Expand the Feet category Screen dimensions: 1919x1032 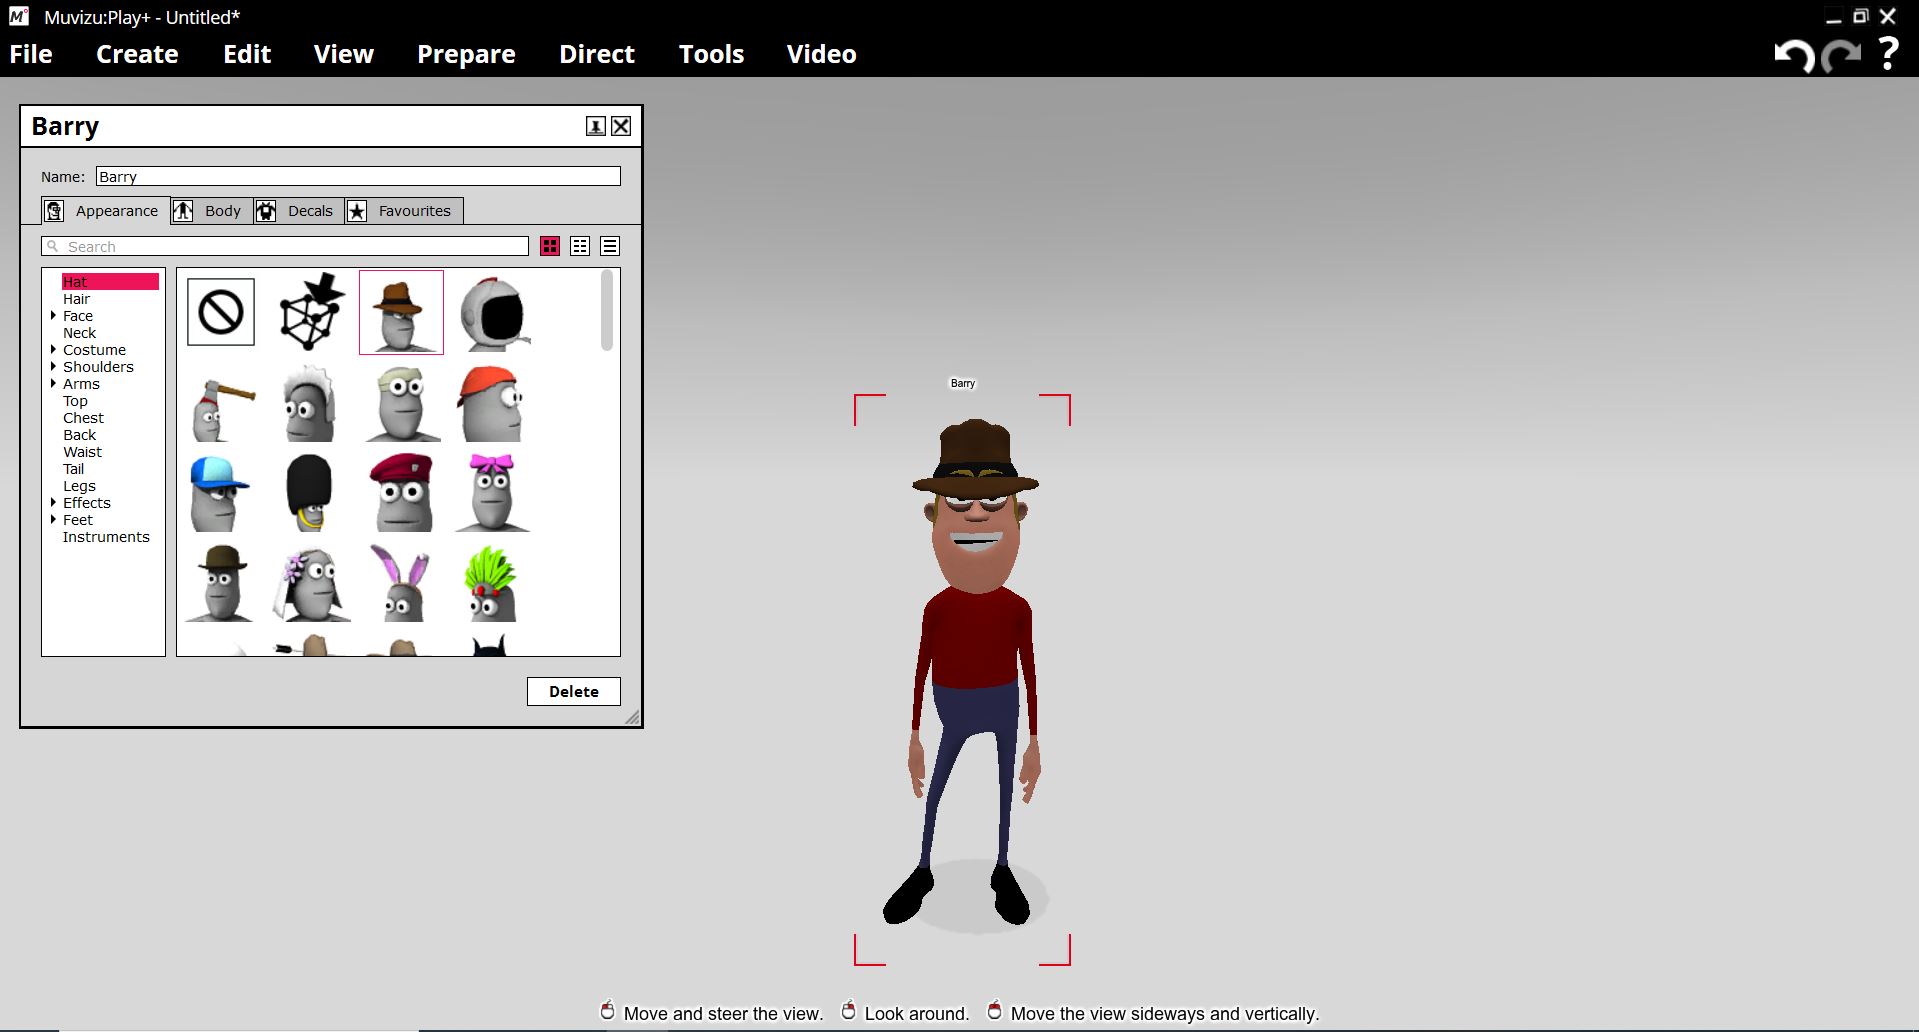tap(53, 520)
